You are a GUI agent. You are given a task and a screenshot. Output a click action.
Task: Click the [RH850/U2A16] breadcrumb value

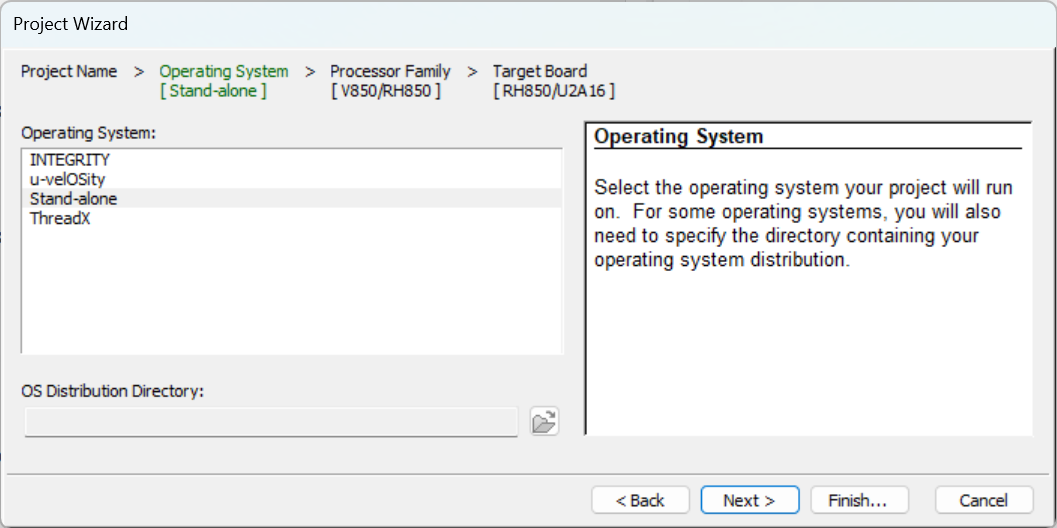pyautogui.click(x=554, y=91)
